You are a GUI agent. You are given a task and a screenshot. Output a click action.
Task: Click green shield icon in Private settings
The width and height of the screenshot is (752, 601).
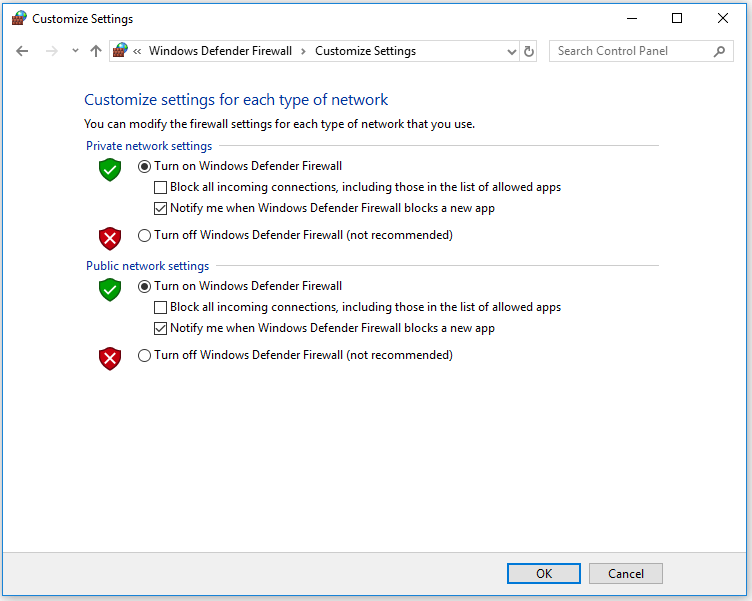[x=110, y=170]
